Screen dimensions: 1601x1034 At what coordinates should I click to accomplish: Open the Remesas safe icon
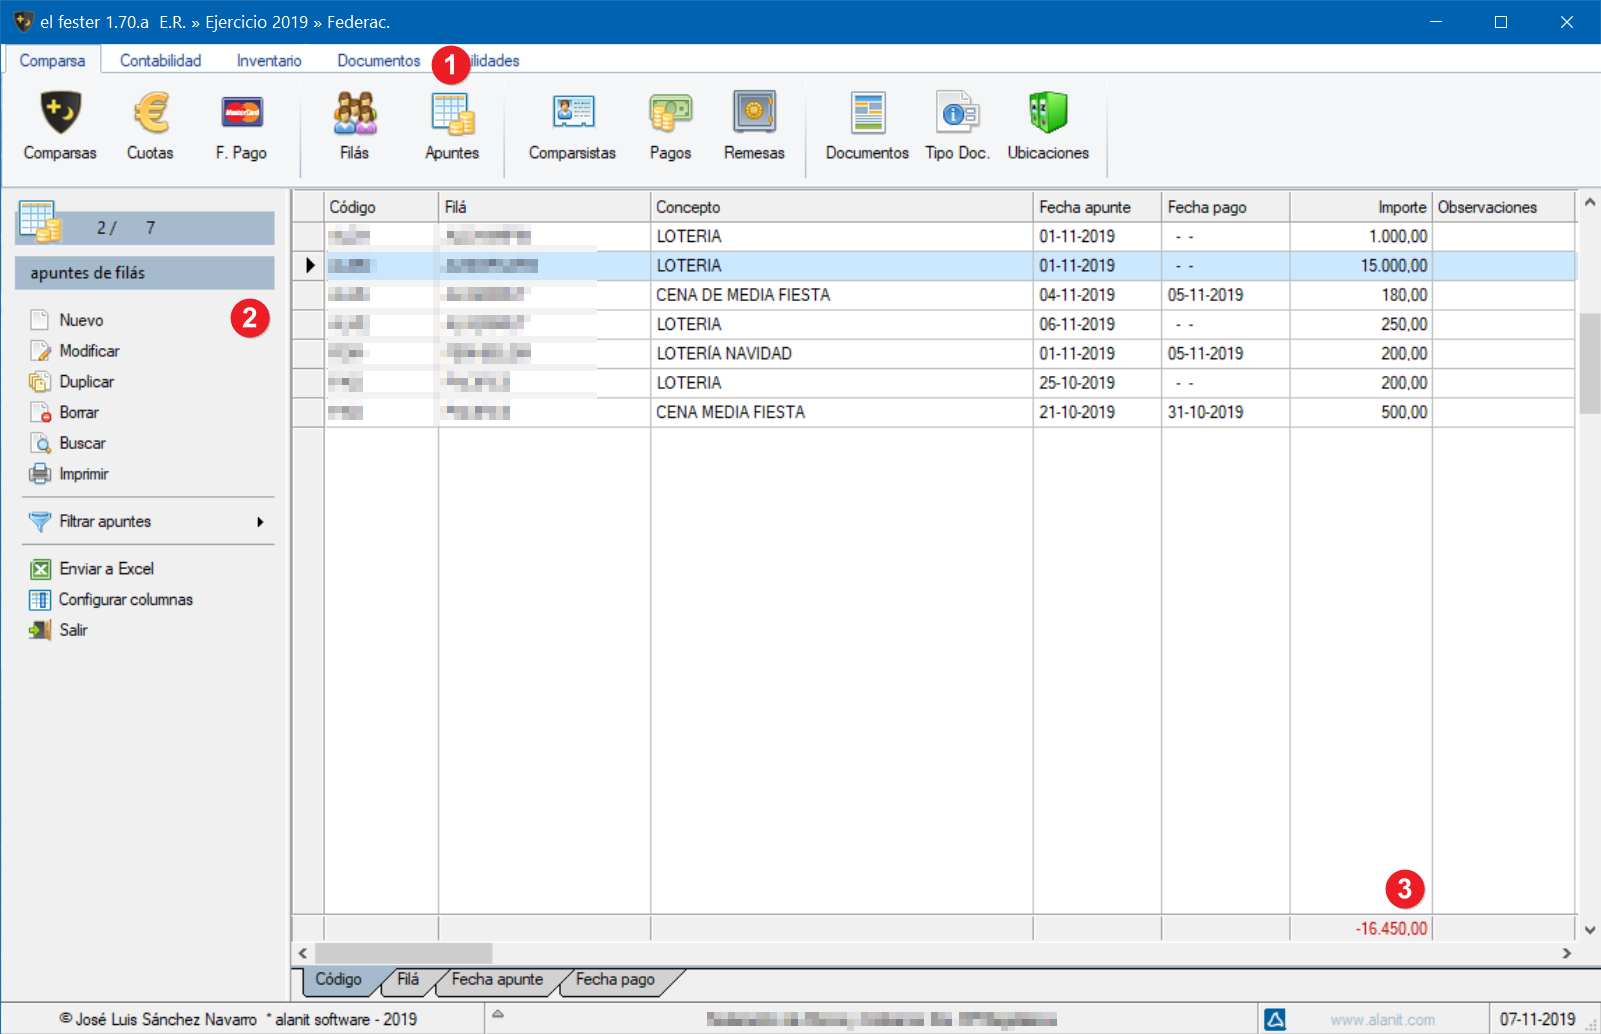(x=754, y=114)
